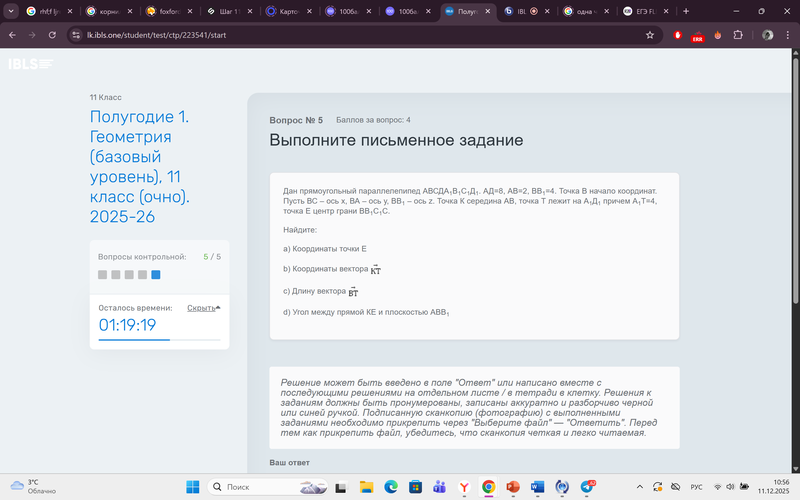Click the IBLS logo in header

pyautogui.click(x=30, y=64)
